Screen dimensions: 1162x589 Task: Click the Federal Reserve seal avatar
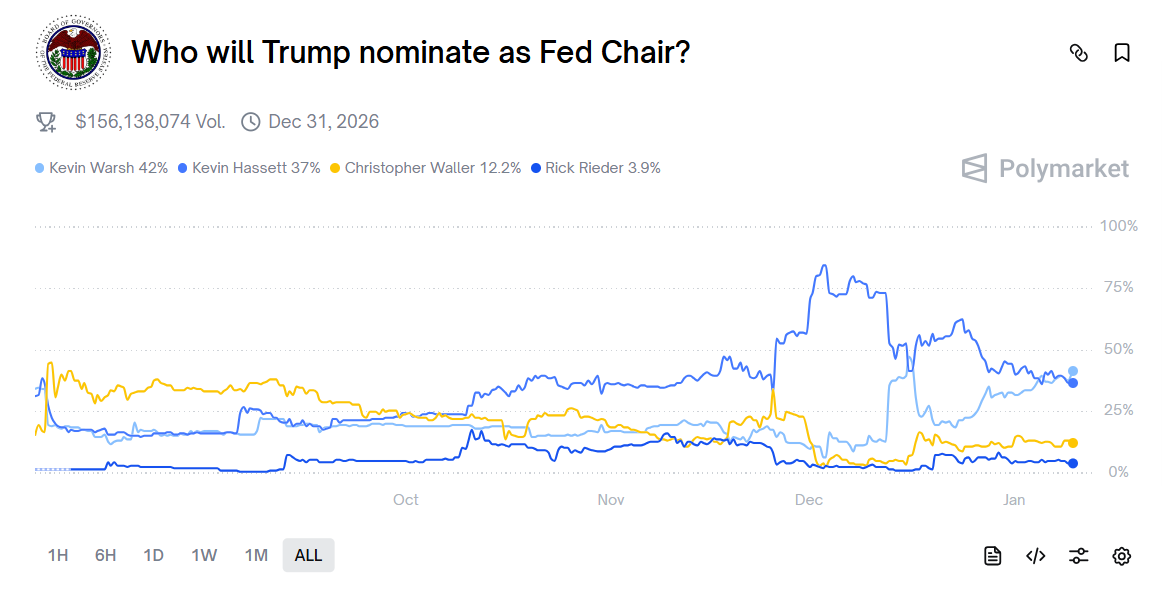(x=70, y=52)
